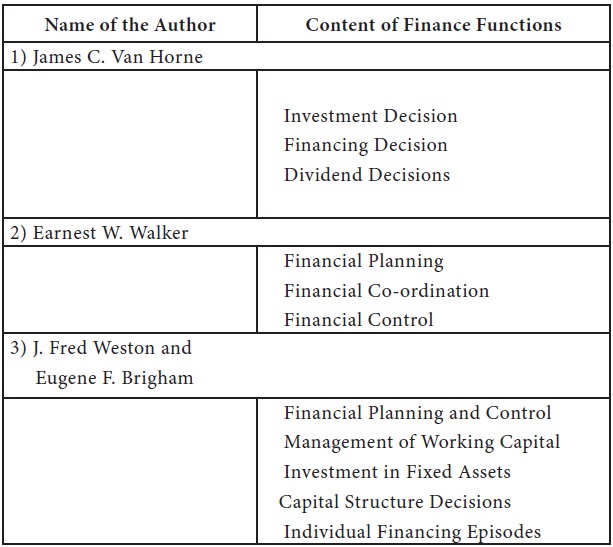Select the 'Content of Finance Functions' header
This screenshot has width=613, height=547.
pyautogui.click(x=433, y=24)
